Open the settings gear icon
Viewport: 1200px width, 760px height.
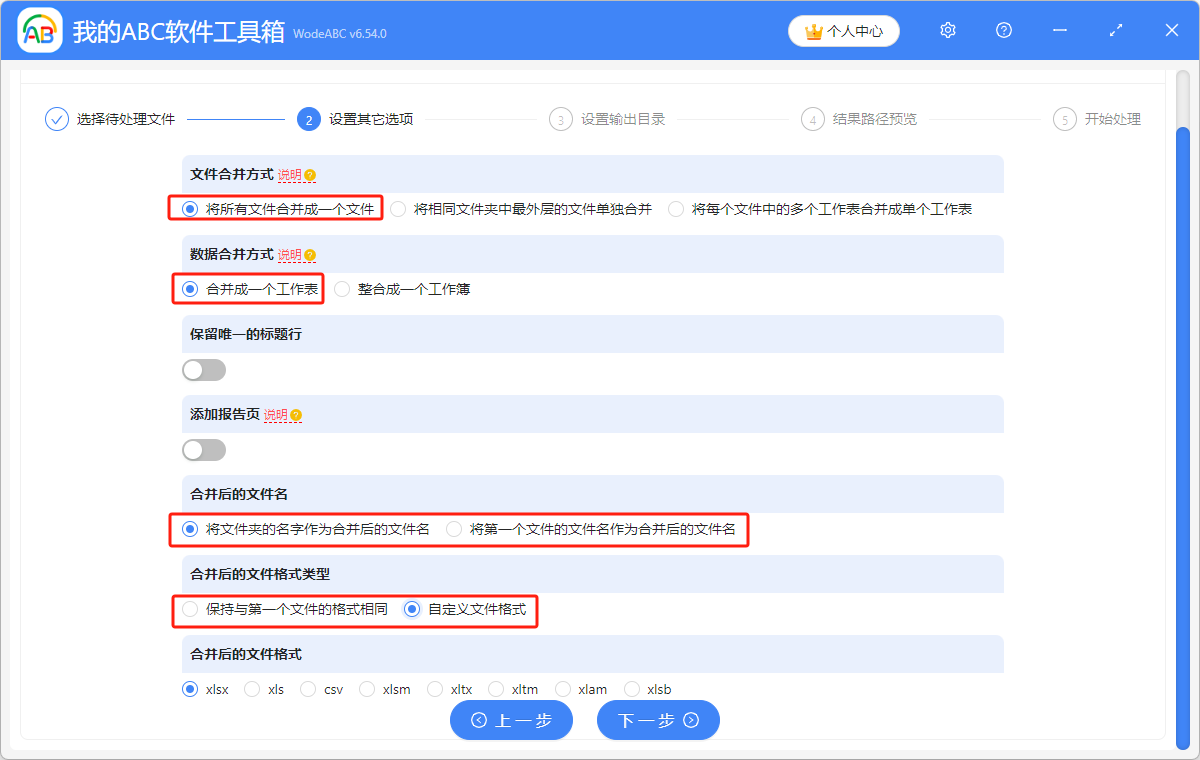point(947,30)
